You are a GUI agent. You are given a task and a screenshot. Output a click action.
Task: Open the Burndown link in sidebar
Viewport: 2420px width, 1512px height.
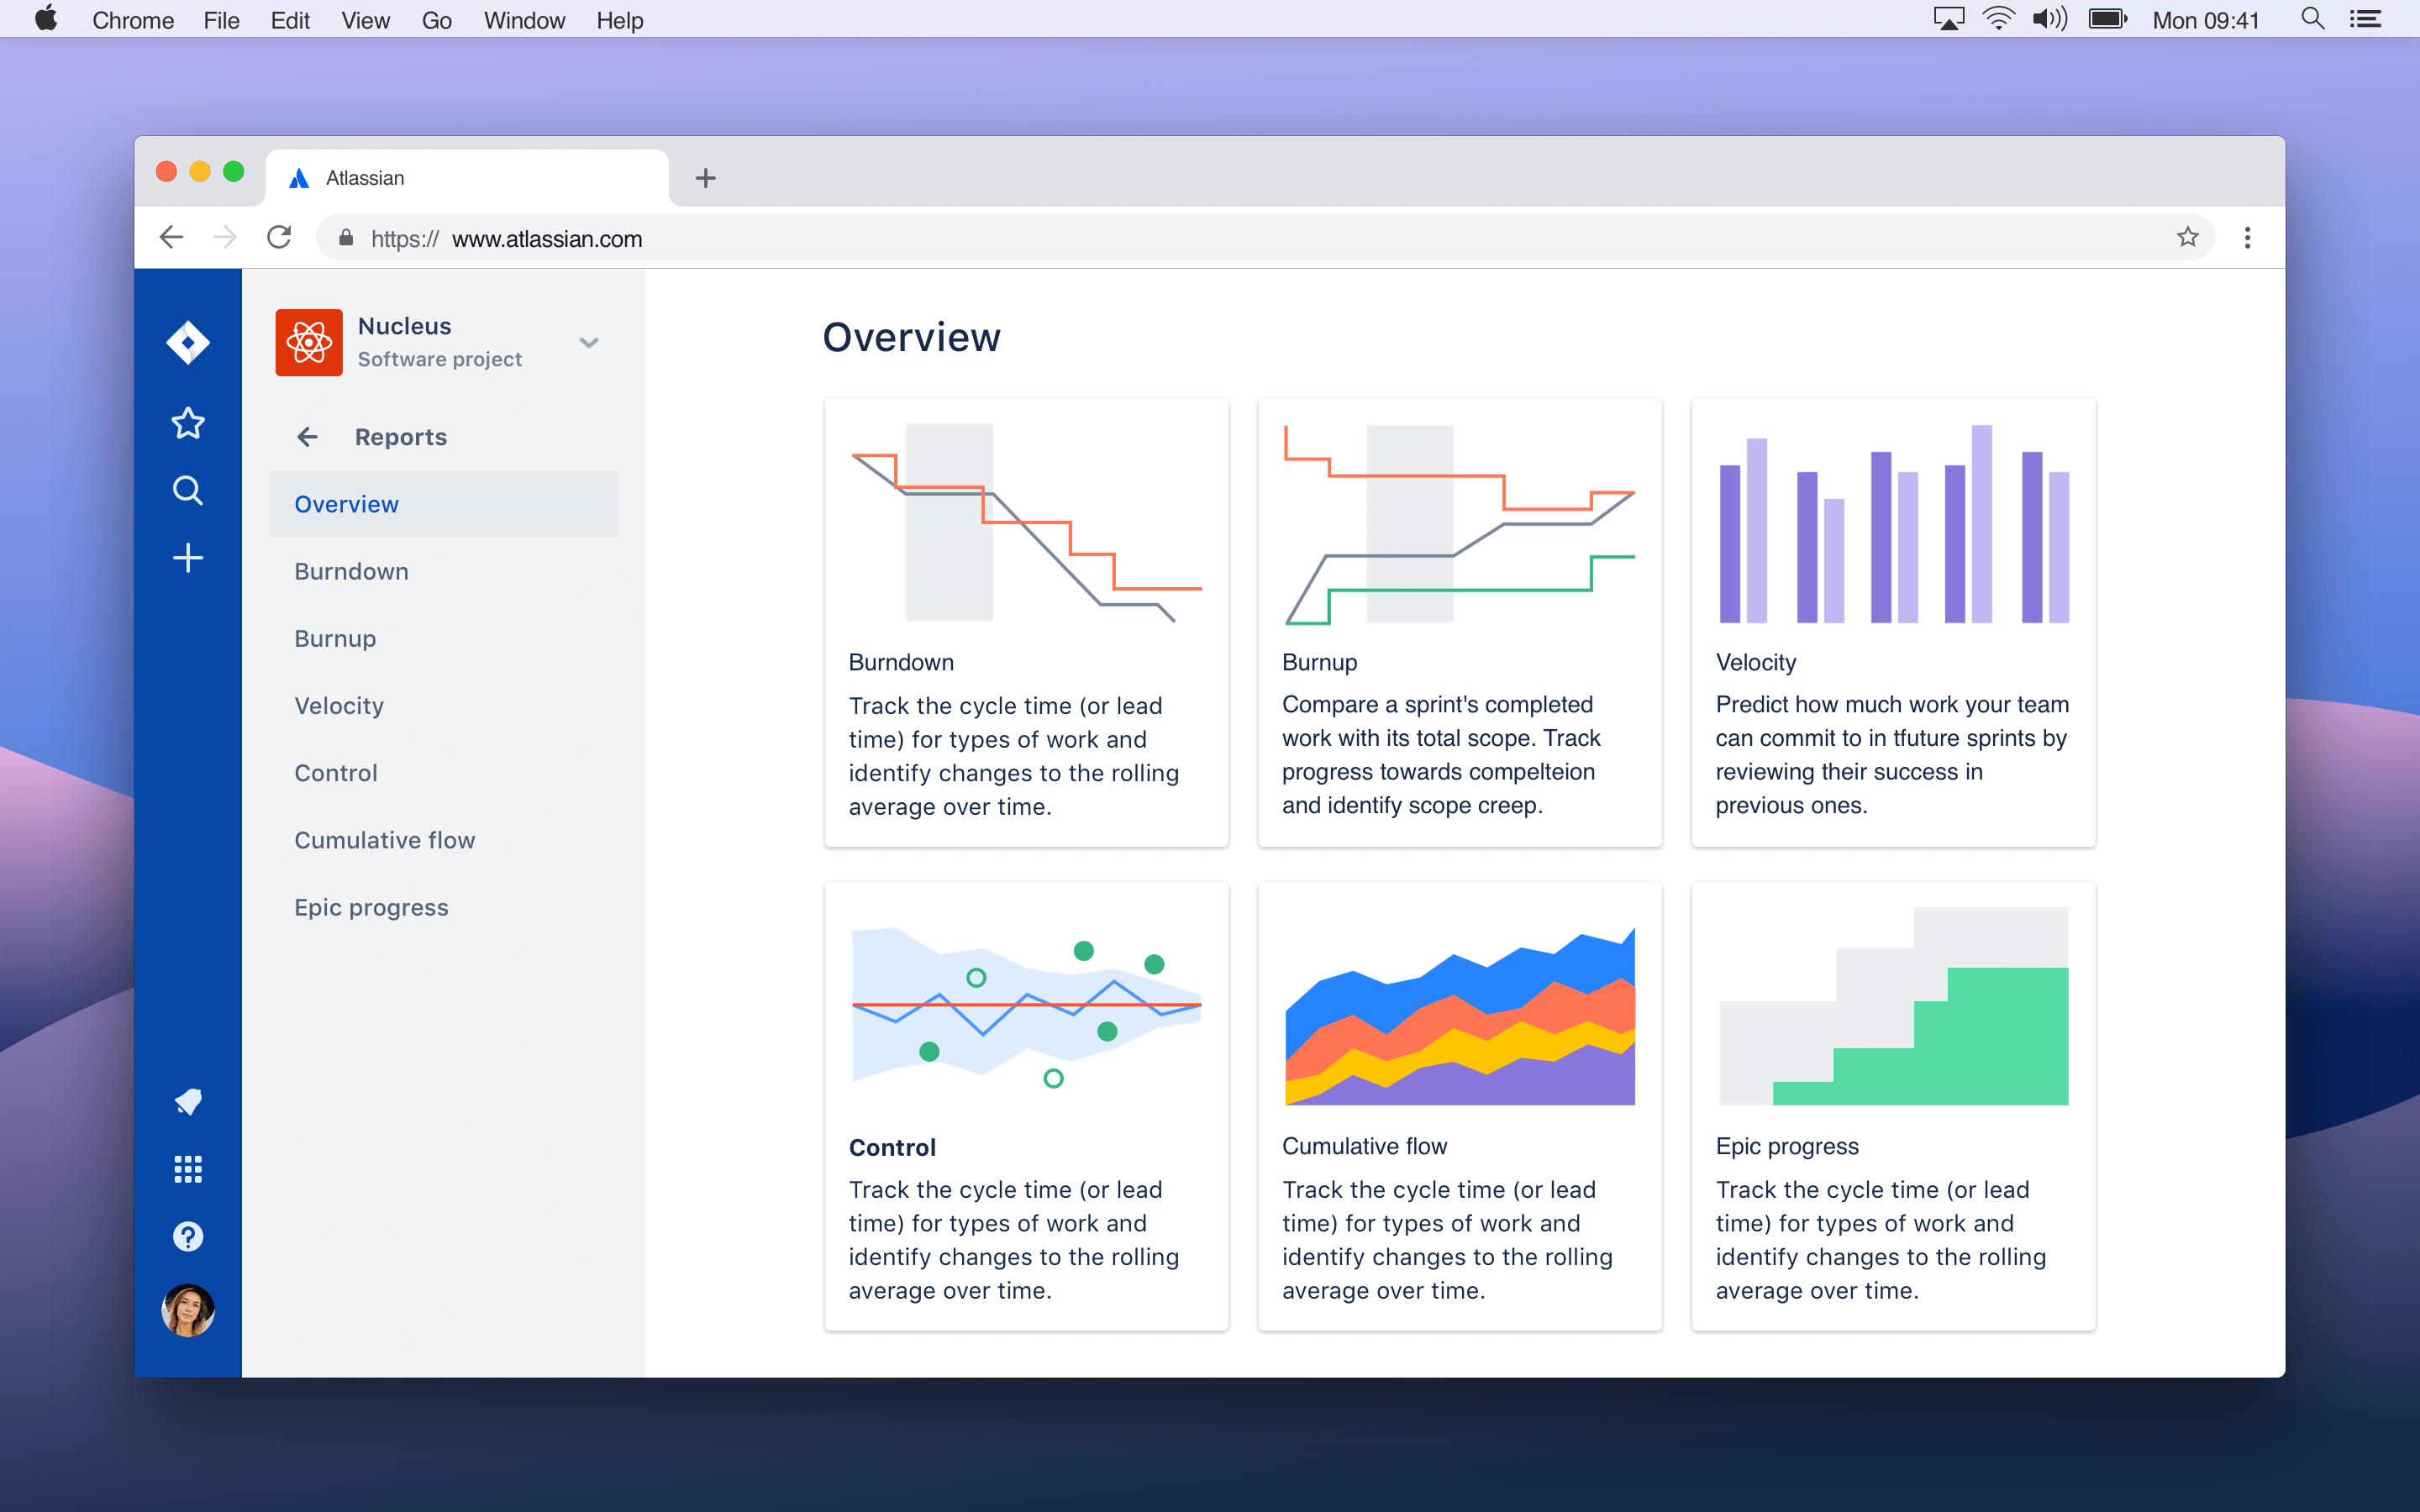pos(350,571)
